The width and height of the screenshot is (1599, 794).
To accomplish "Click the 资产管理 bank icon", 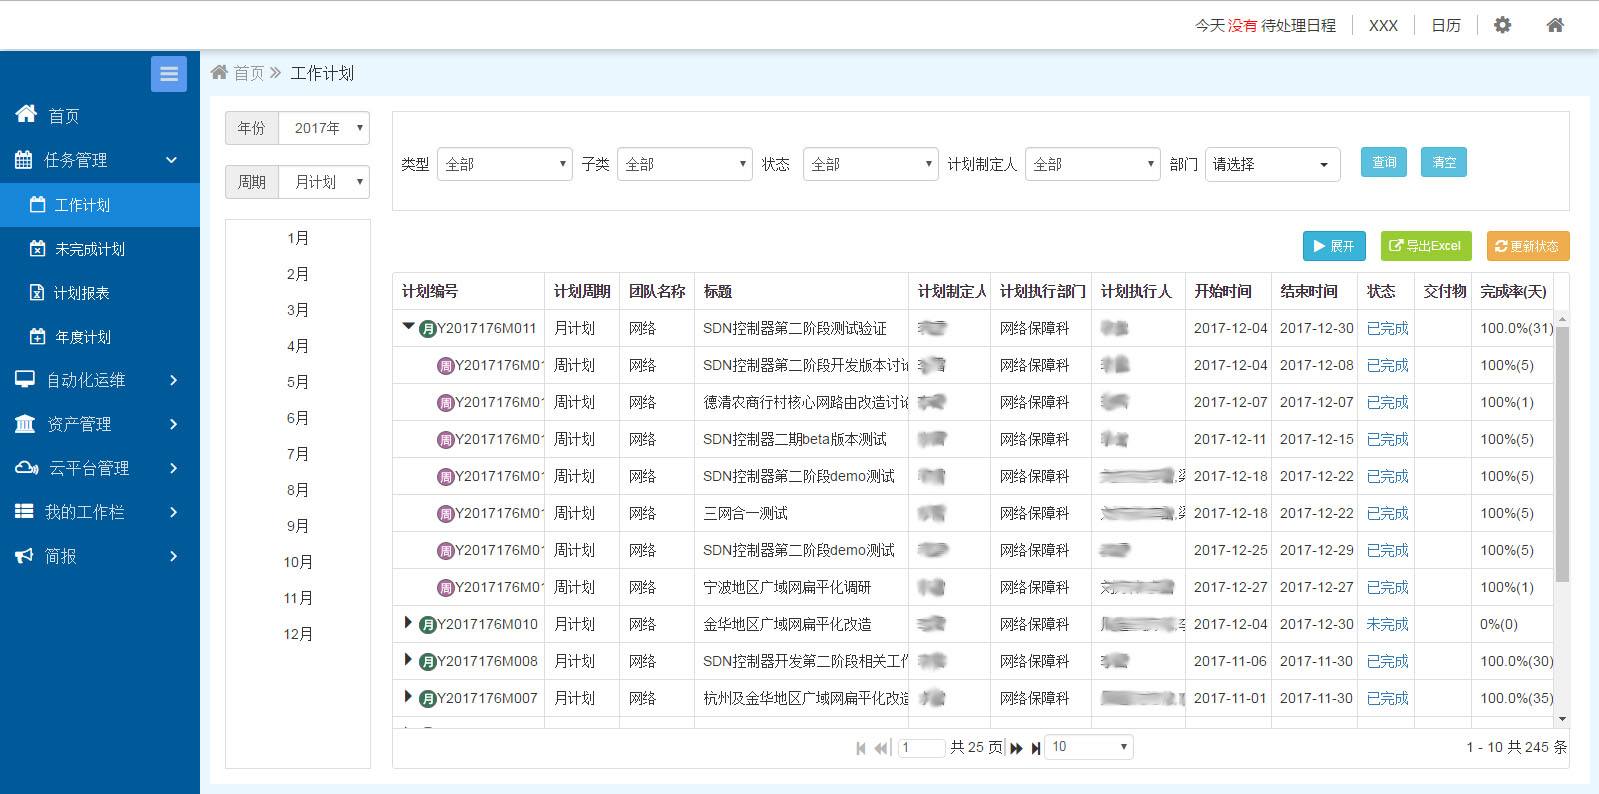I will (x=25, y=424).
